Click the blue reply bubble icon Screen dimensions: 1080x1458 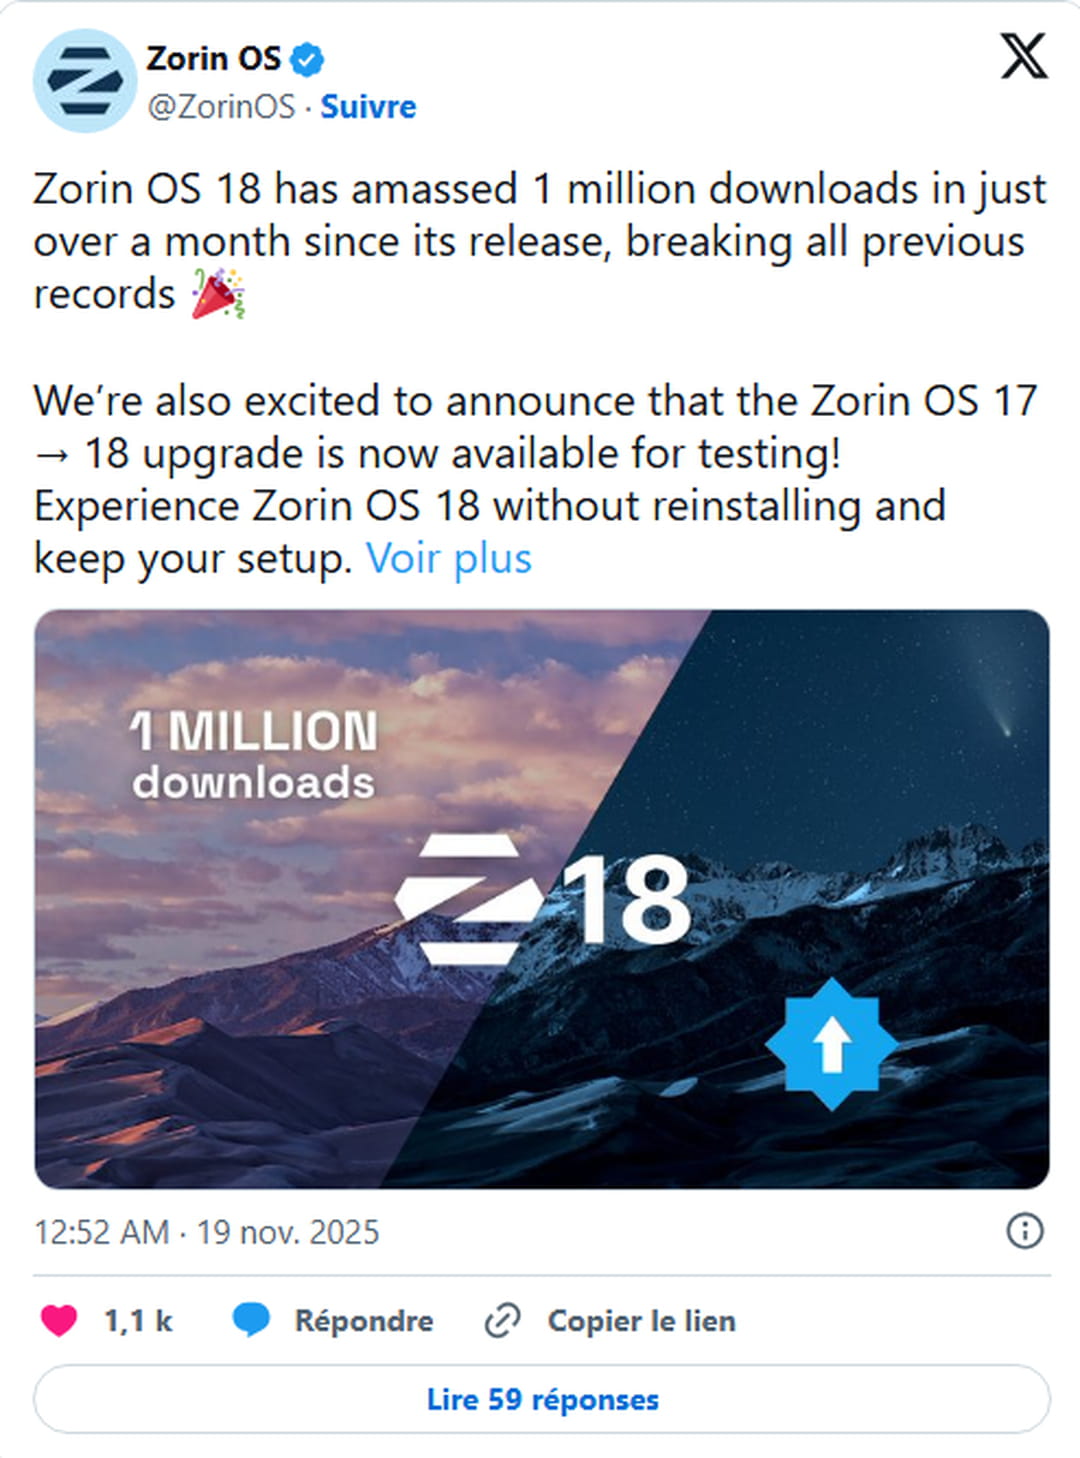click(251, 1320)
